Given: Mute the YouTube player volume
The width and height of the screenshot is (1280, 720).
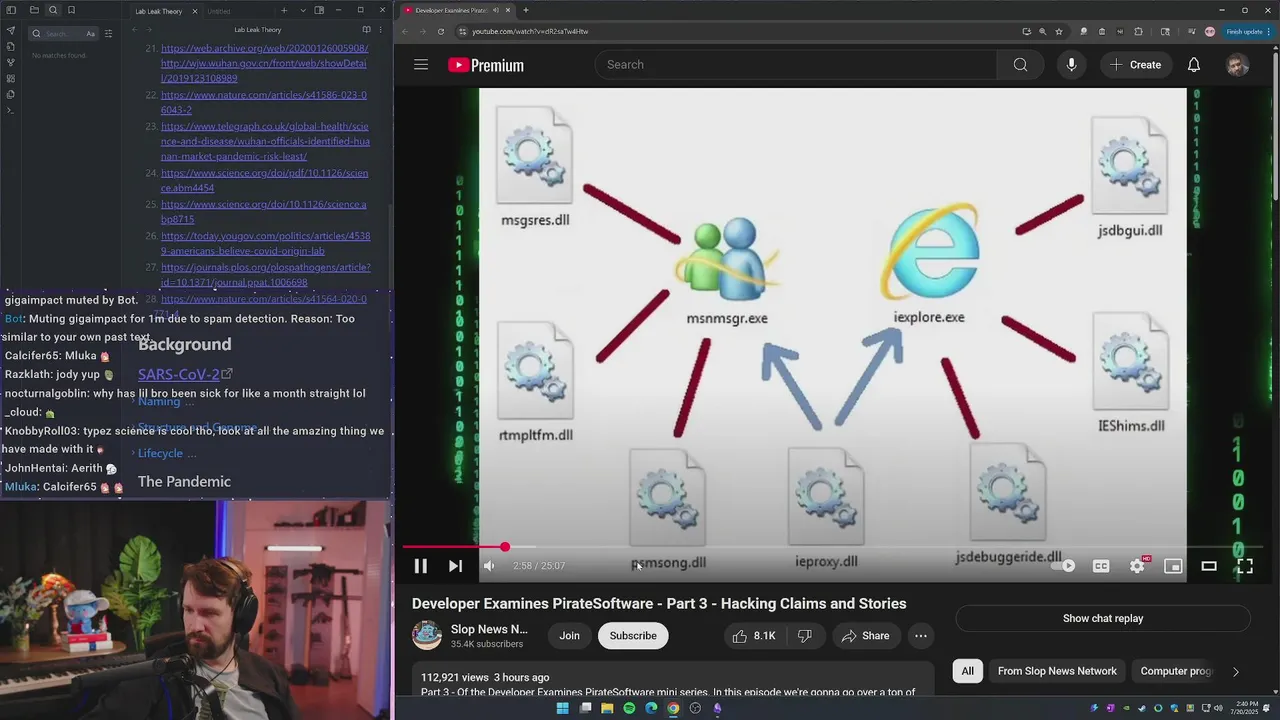Looking at the screenshot, I should click(x=489, y=566).
